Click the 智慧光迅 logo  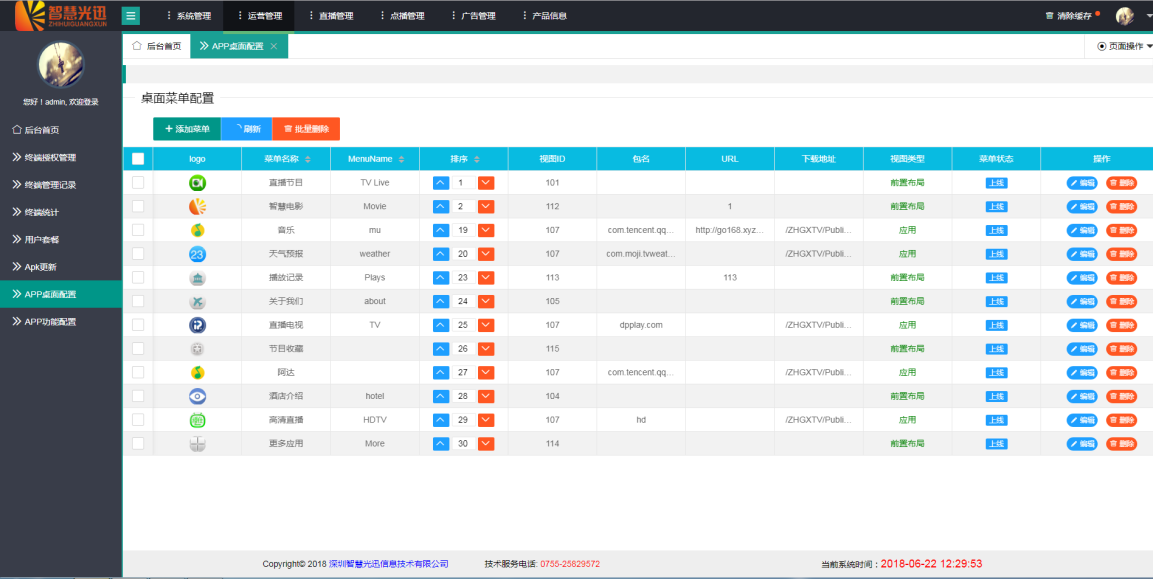pyautogui.click(x=61, y=15)
